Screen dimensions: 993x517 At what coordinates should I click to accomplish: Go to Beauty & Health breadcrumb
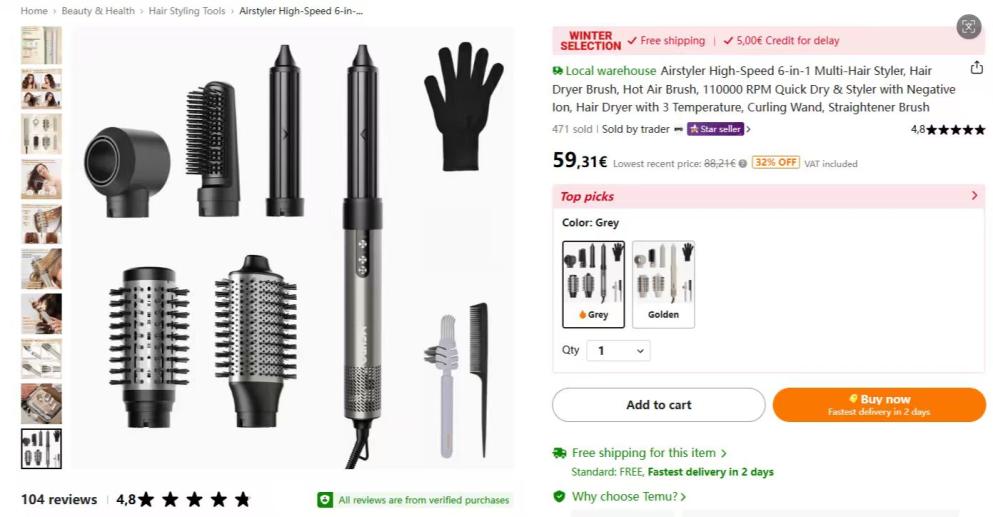point(98,11)
